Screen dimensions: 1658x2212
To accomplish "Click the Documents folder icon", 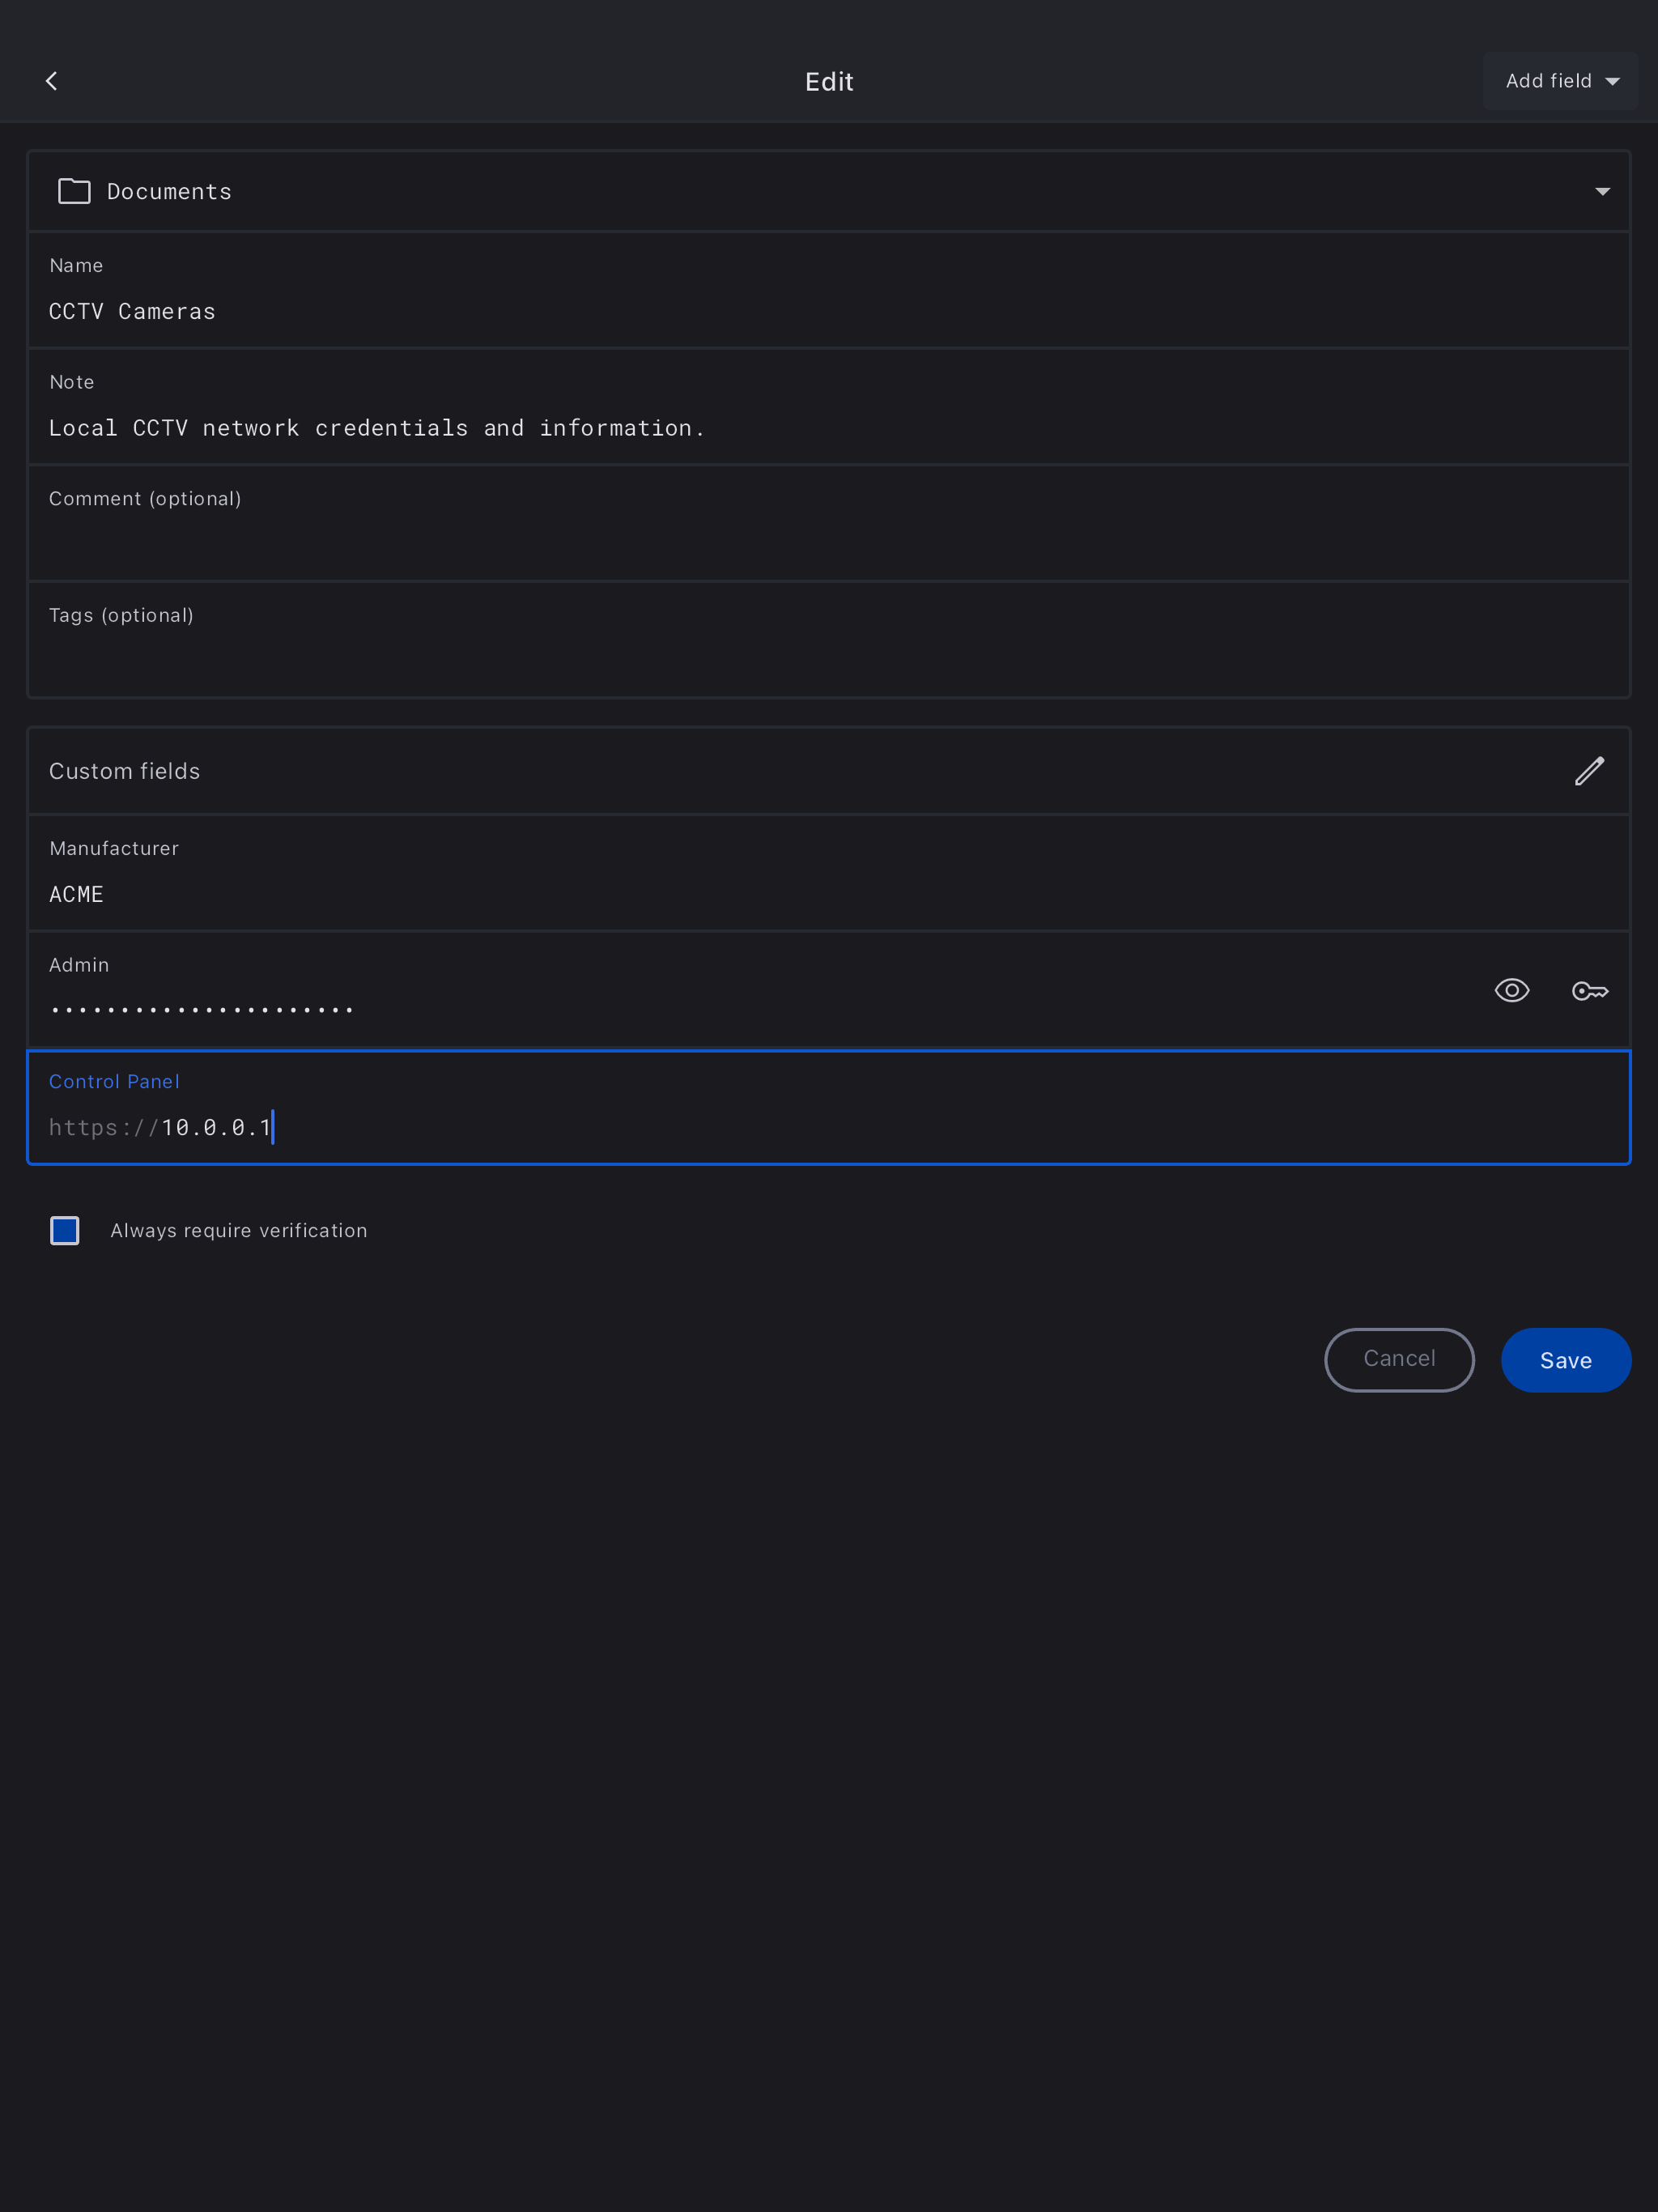I will pyautogui.click(x=74, y=191).
